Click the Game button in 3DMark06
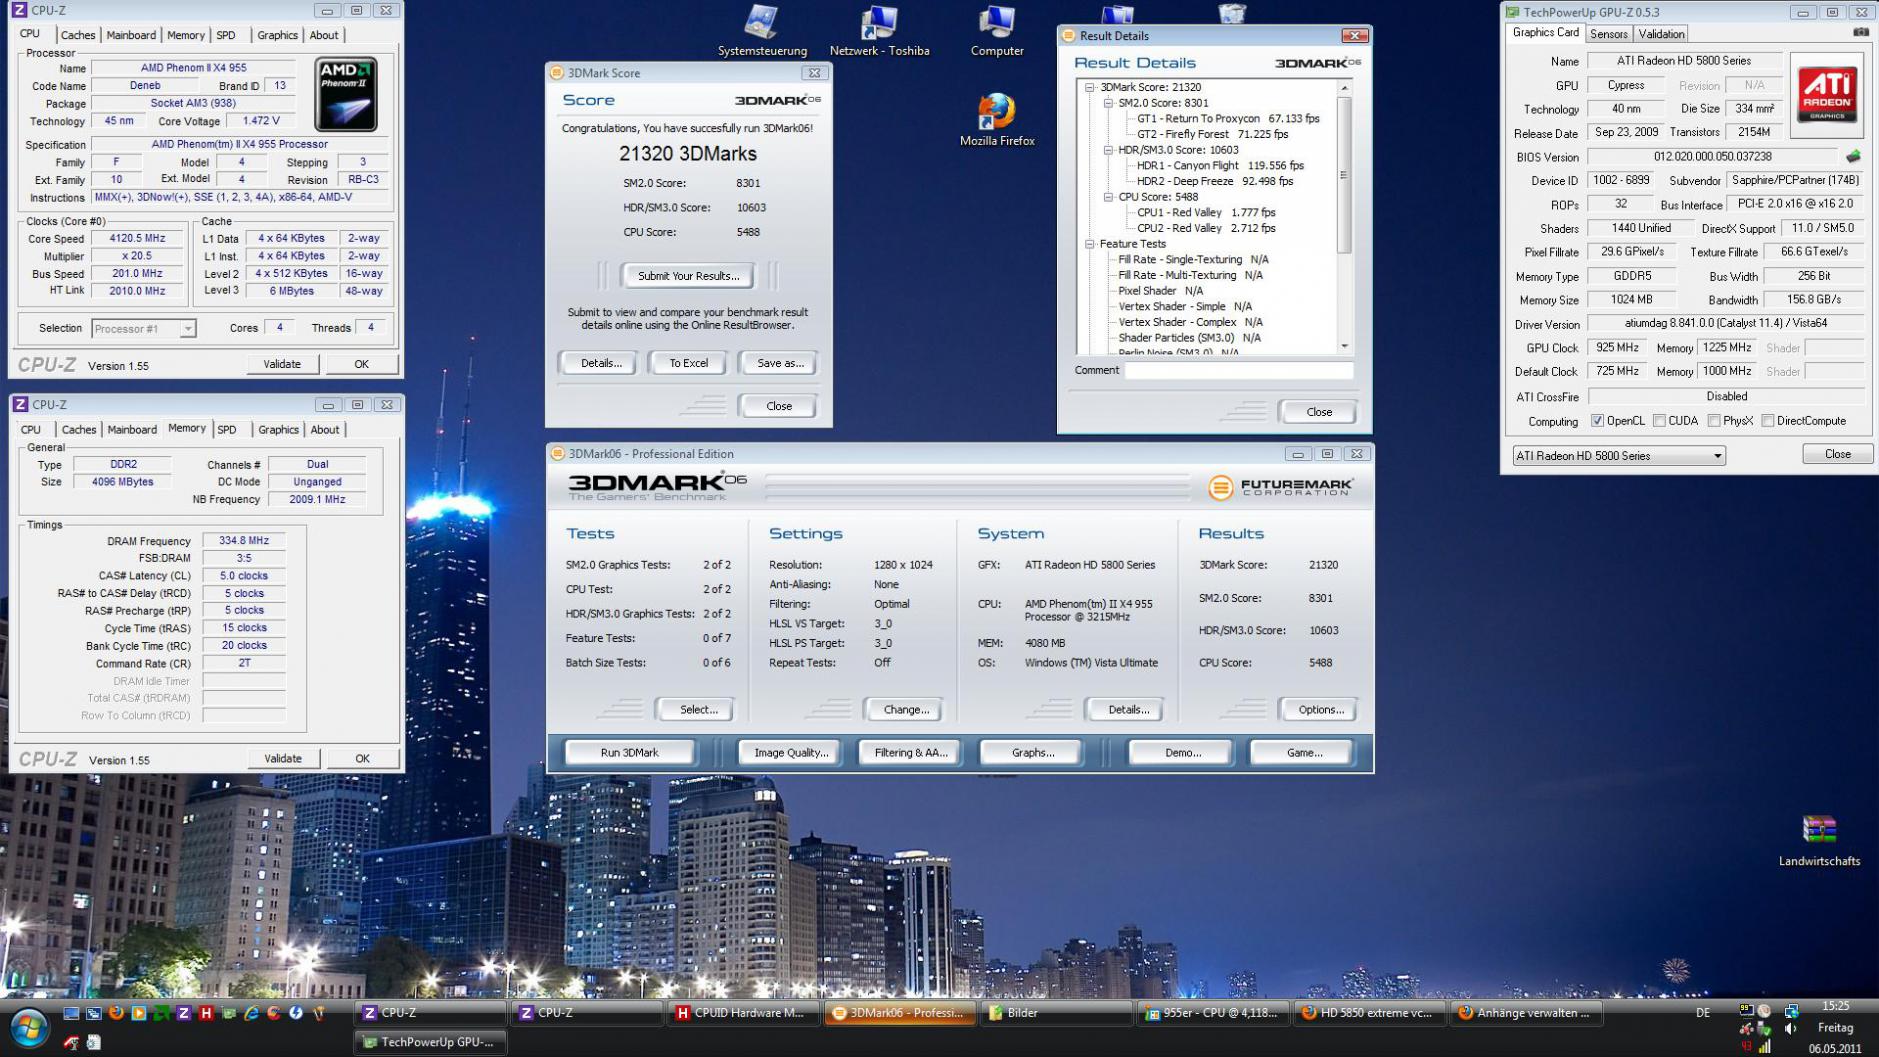 (1303, 753)
